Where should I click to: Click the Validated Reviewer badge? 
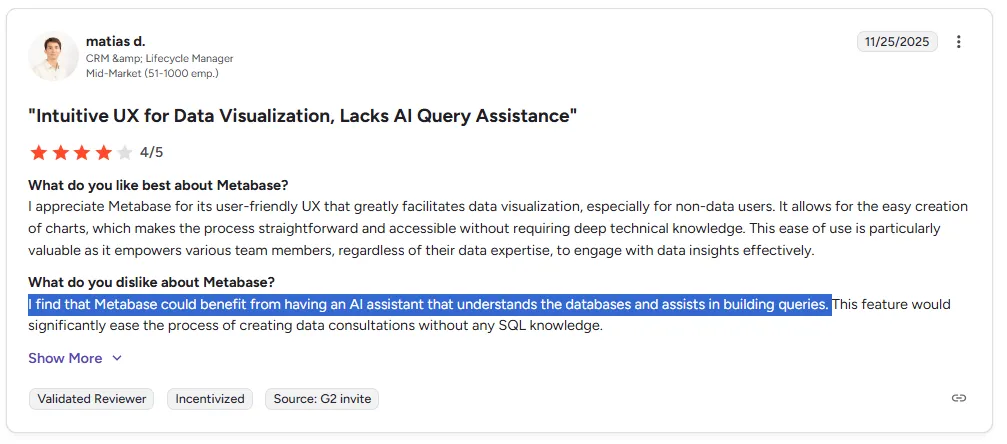[x=92, y=398]
